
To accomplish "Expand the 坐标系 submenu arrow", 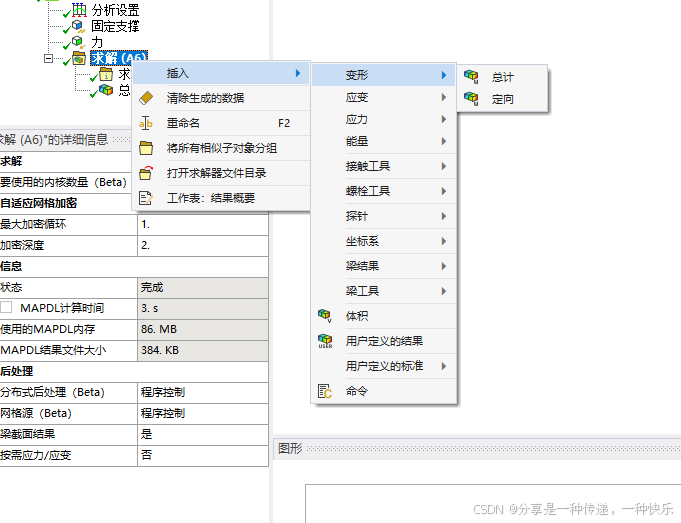I will (444, 241).
